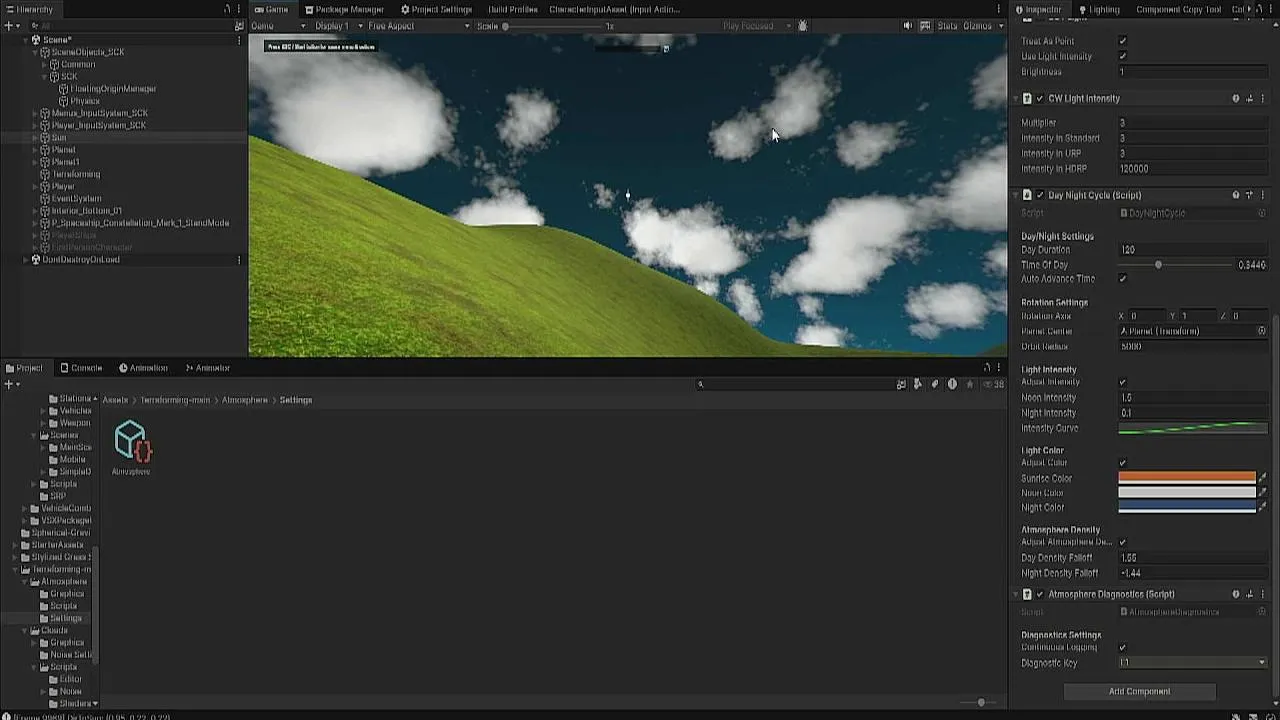Disable the Day Night Cycle component checkbox
This screenshot has width=1280, height=720.
(x=1040, y=195)
